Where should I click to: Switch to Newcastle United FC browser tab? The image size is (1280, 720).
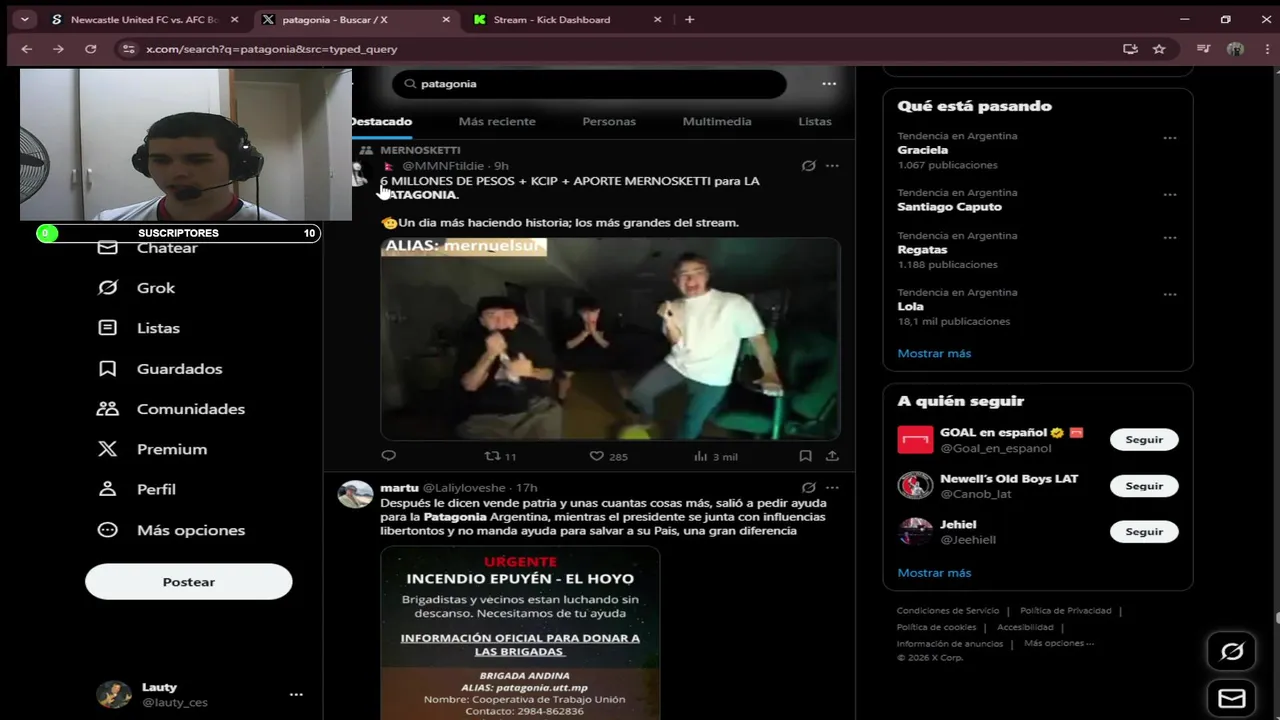[146, 19]
